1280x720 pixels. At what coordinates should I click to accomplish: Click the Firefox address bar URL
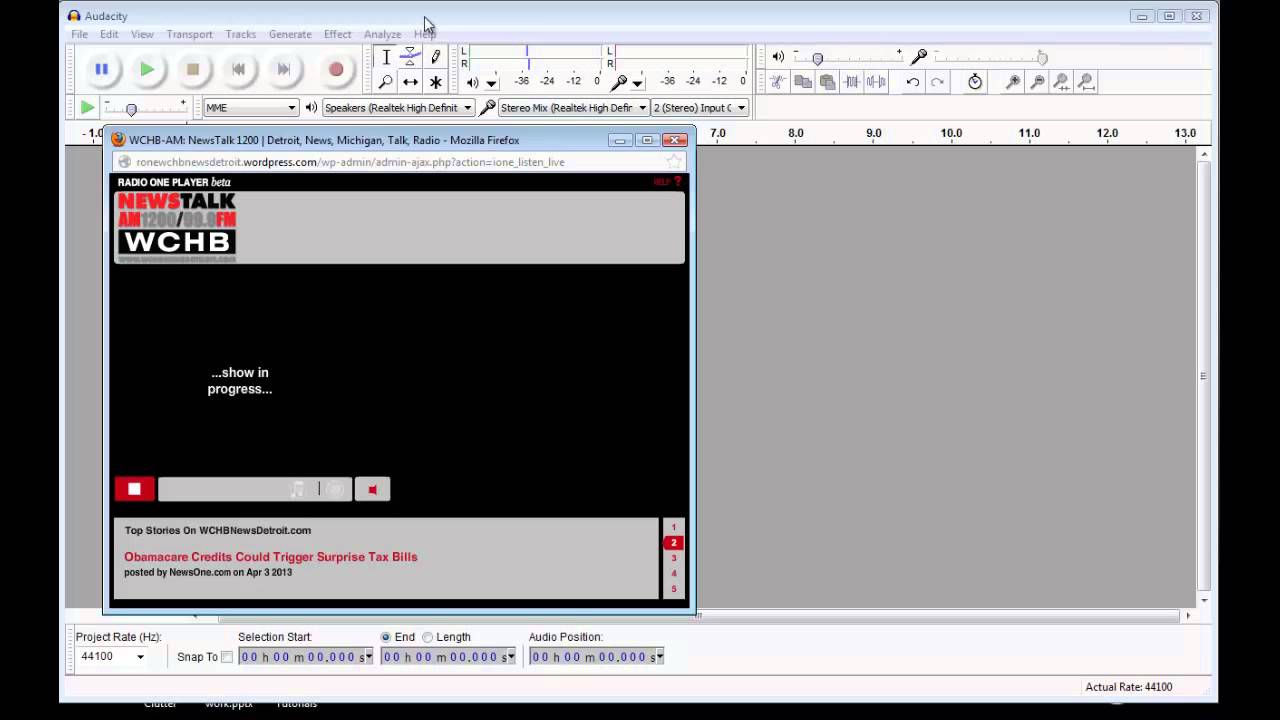click(351, 162)
